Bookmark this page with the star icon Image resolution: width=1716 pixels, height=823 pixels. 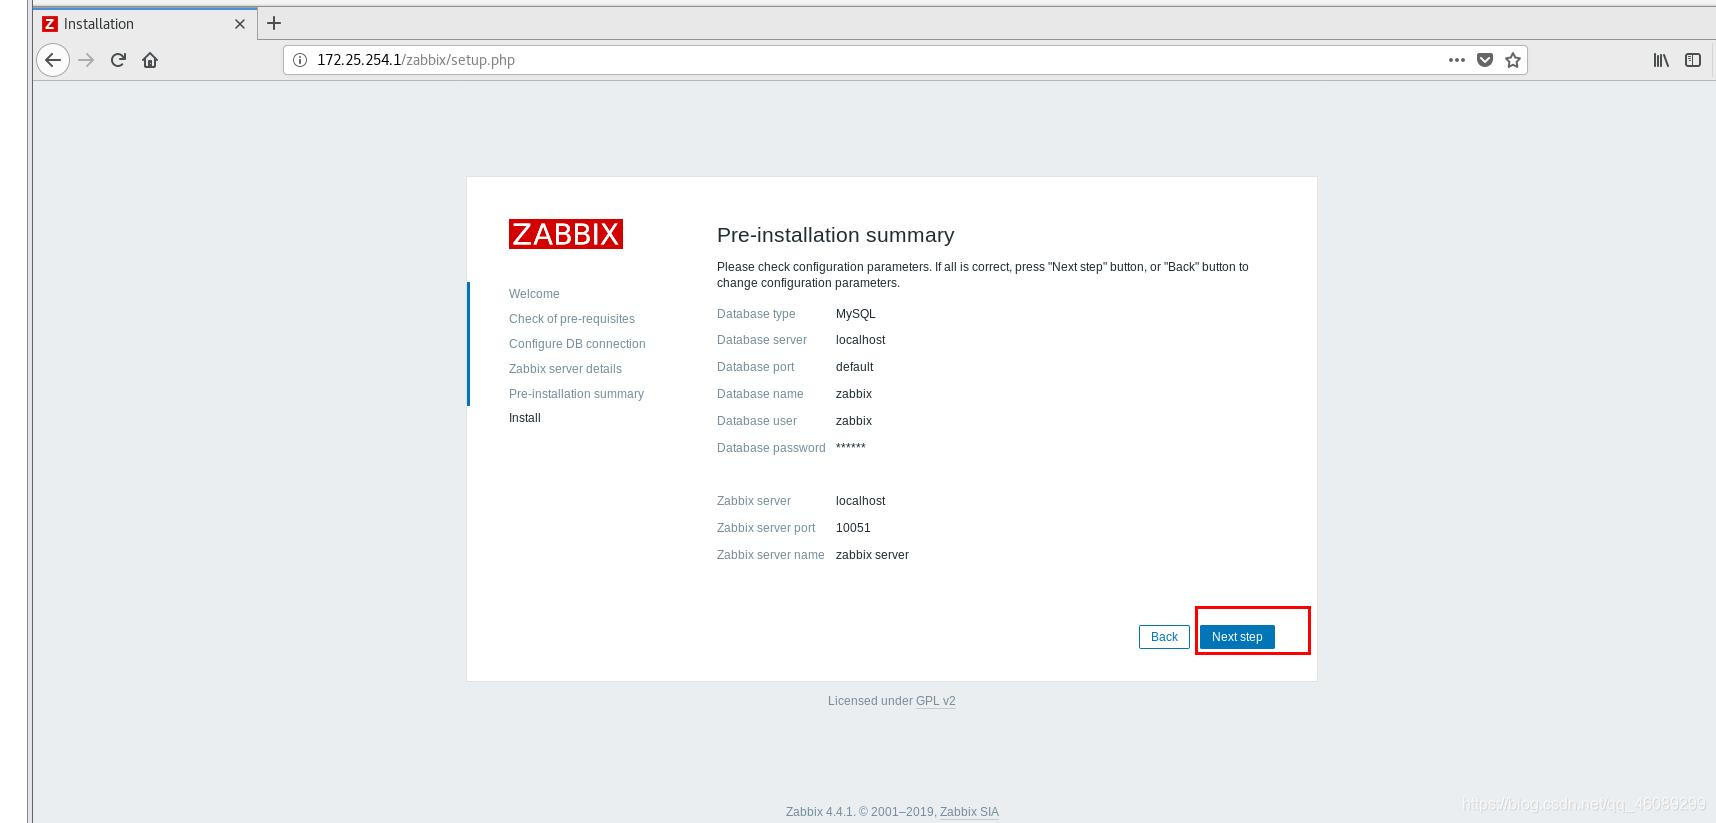pyautogui.click(x=1513, y=60)
